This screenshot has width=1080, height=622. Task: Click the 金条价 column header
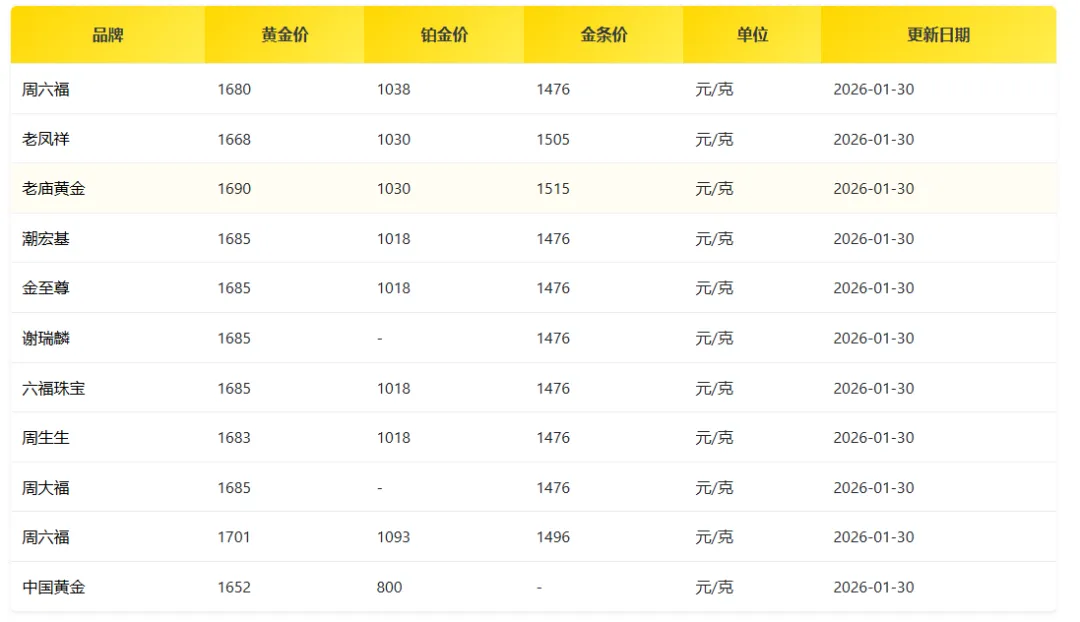coord(604,35)
